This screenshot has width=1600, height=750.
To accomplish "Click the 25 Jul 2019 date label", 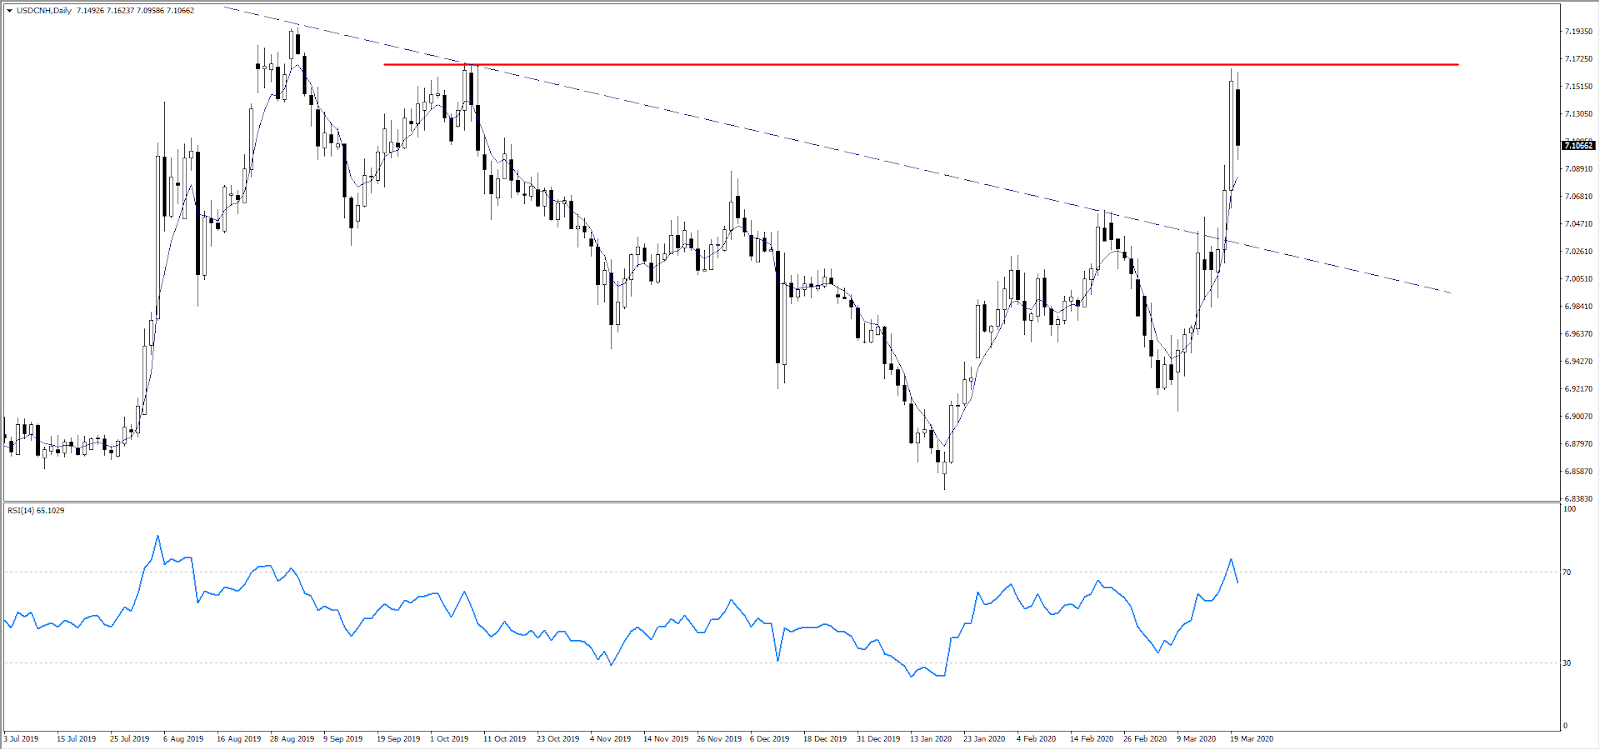I will (x=129, y=739).
